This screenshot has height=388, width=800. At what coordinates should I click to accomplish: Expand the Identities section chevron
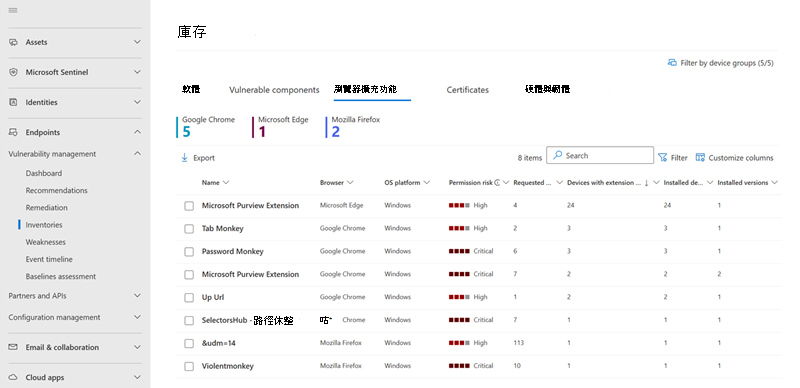pos(137,102)
